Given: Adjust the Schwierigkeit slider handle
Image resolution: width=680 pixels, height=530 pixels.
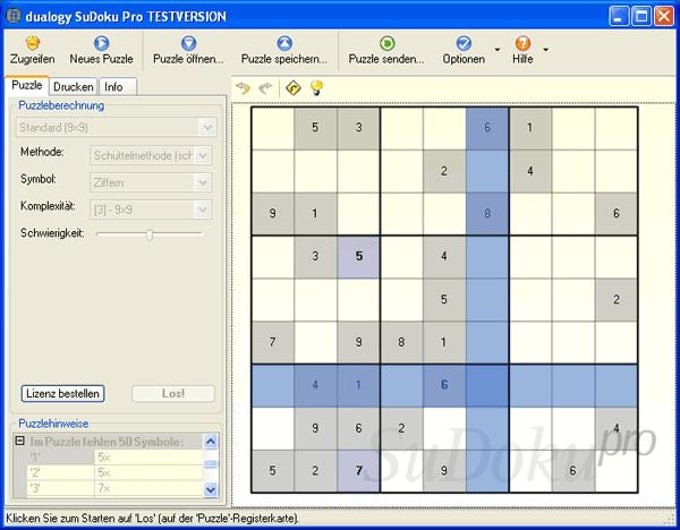Looking at the screenshot, I should (149, 235).
